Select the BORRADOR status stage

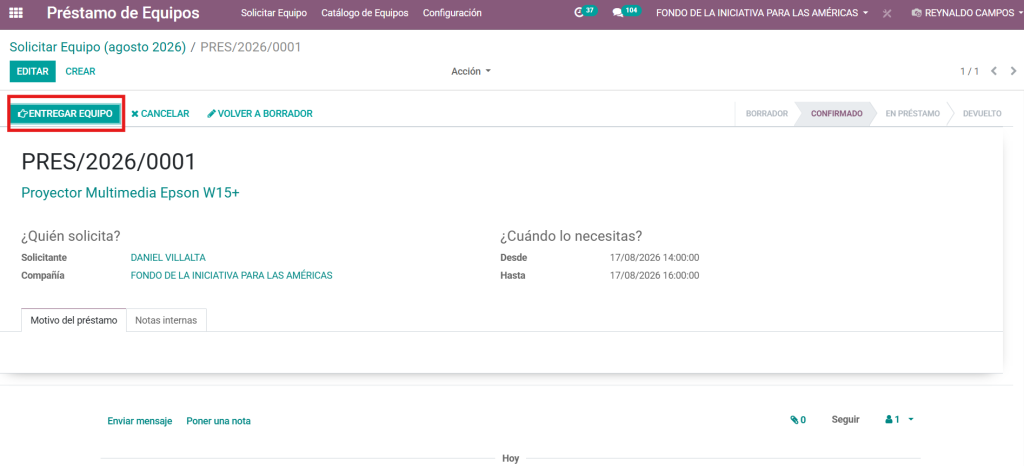(767, 114)
